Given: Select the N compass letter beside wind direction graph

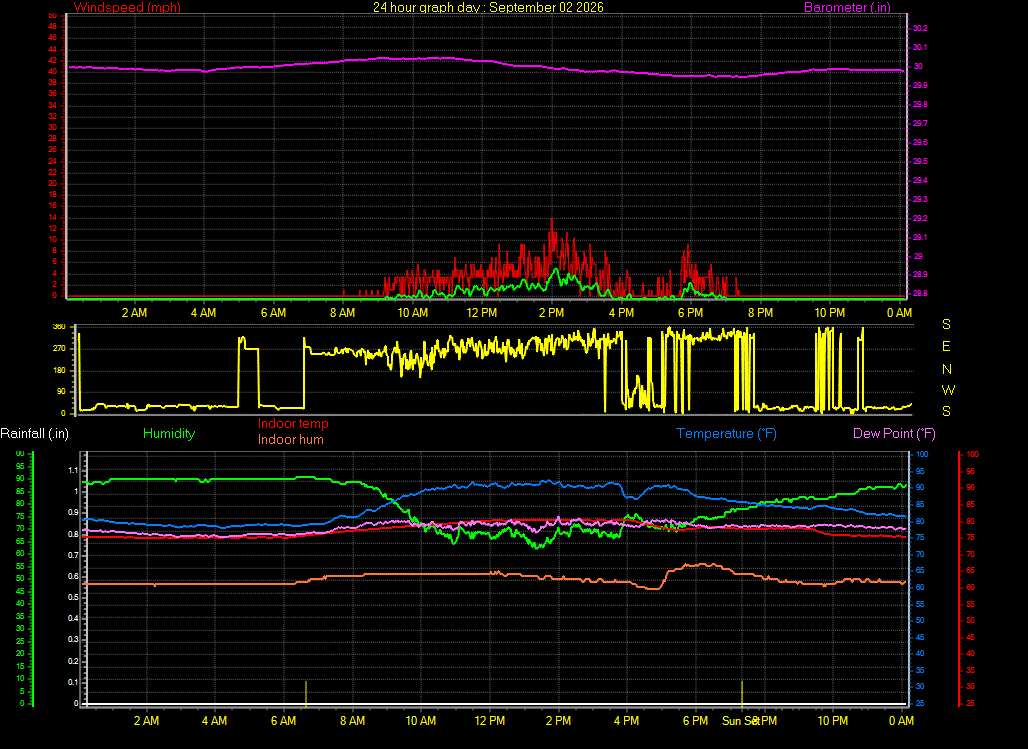Looking at the screenshot, I should 947,369.
